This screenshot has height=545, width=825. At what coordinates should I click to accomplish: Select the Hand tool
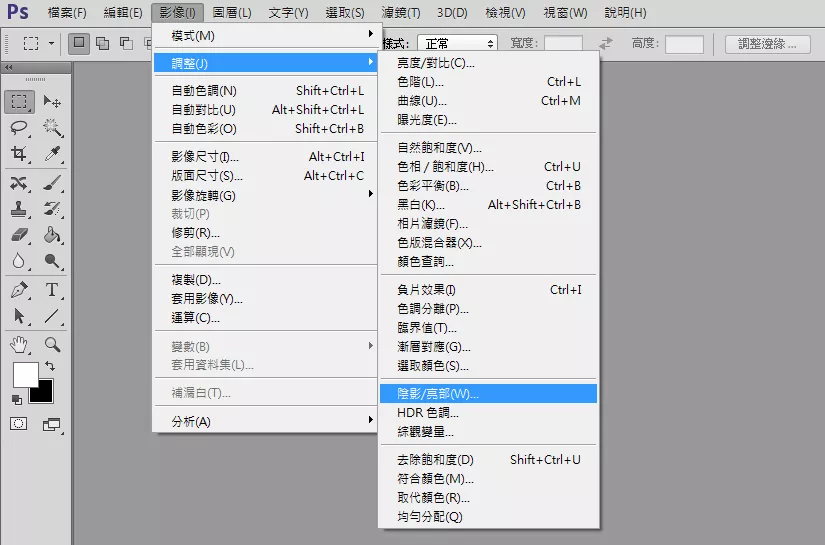tap(19, 345)
